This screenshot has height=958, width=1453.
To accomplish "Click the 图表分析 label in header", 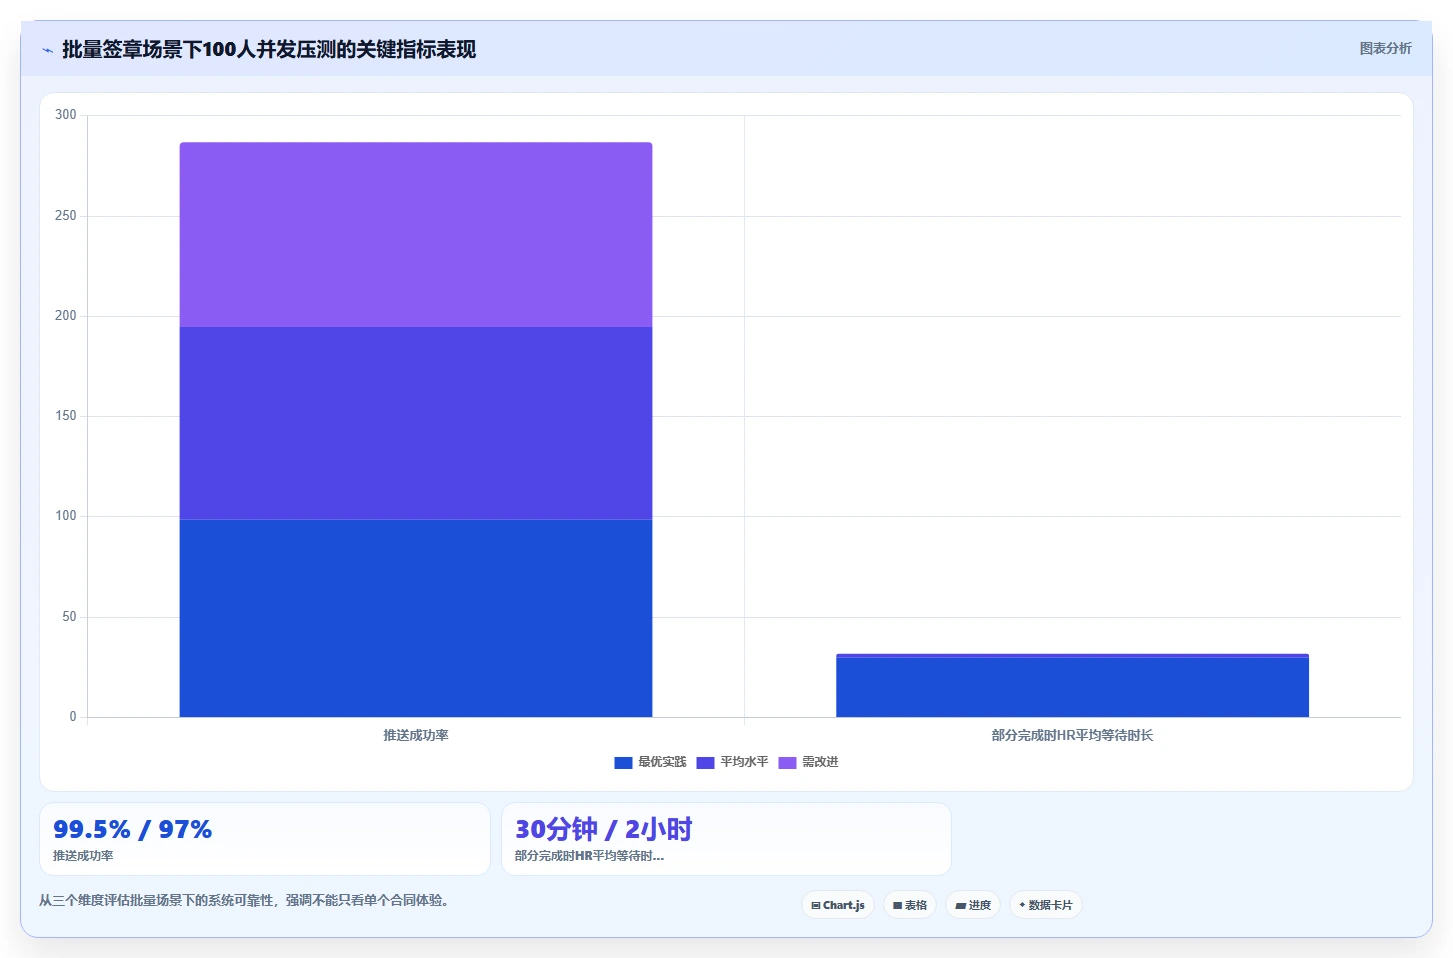I will pyautogui.click(x=1385, y=48).
